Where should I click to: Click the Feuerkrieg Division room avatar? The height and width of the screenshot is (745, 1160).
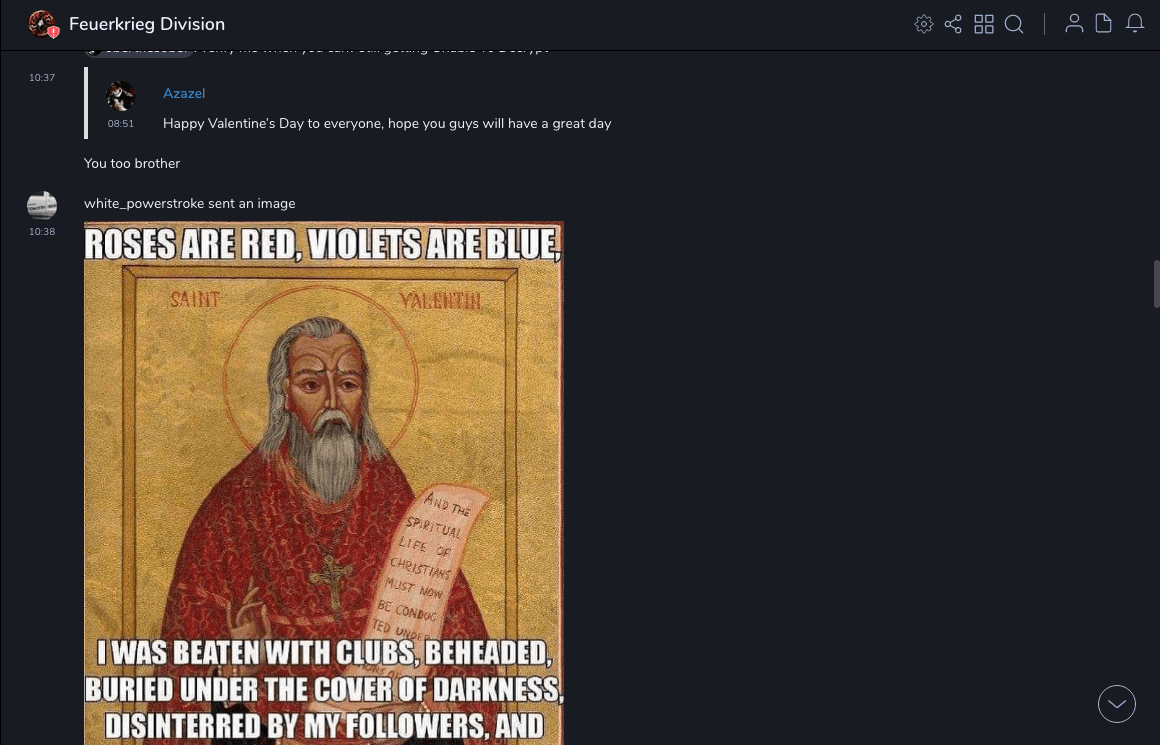42,24
